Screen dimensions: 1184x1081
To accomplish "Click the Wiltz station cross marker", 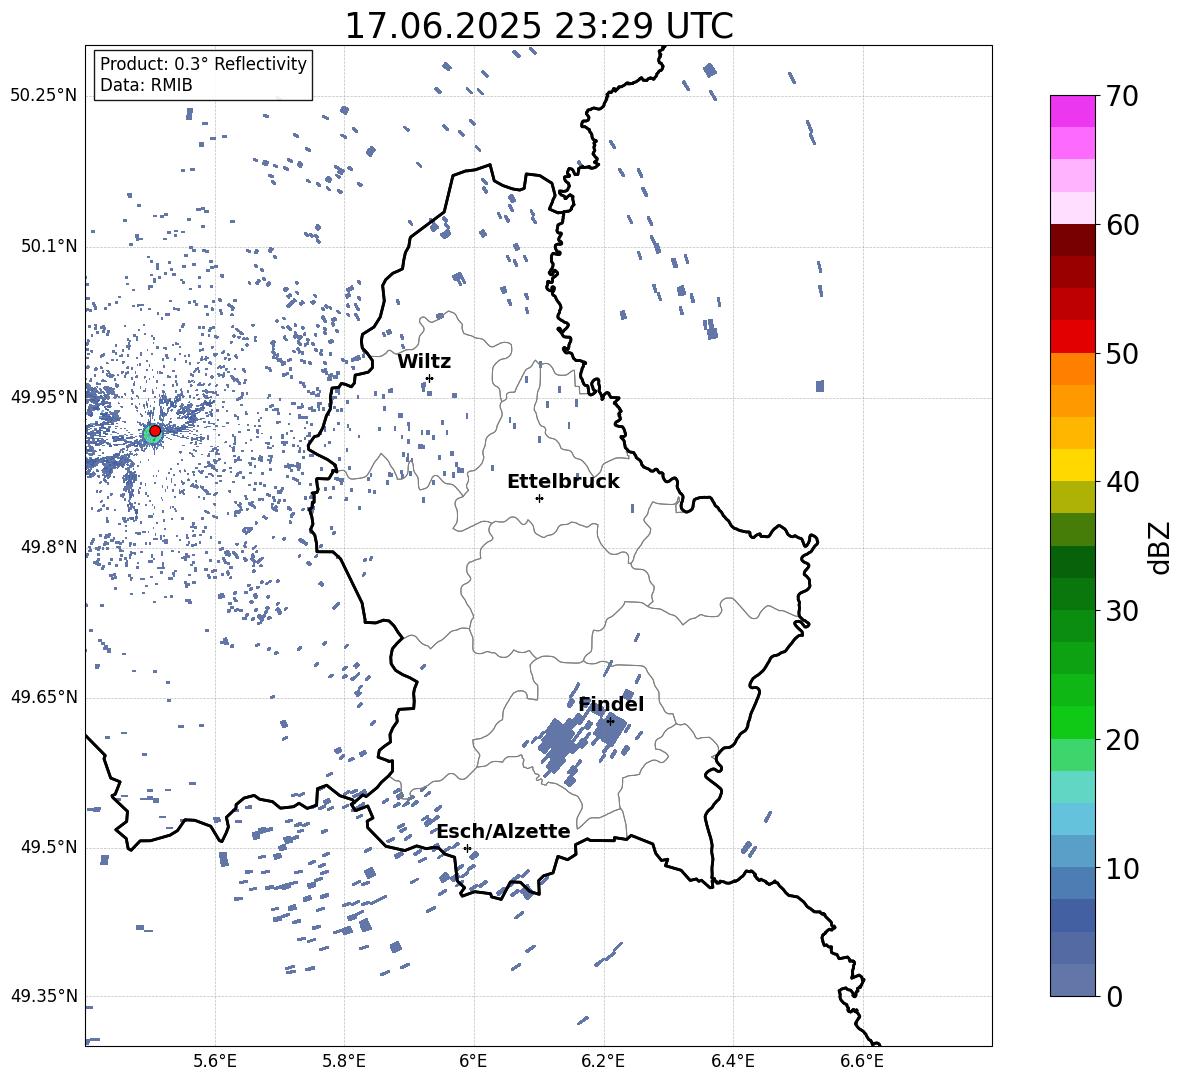I will (430, 378).
